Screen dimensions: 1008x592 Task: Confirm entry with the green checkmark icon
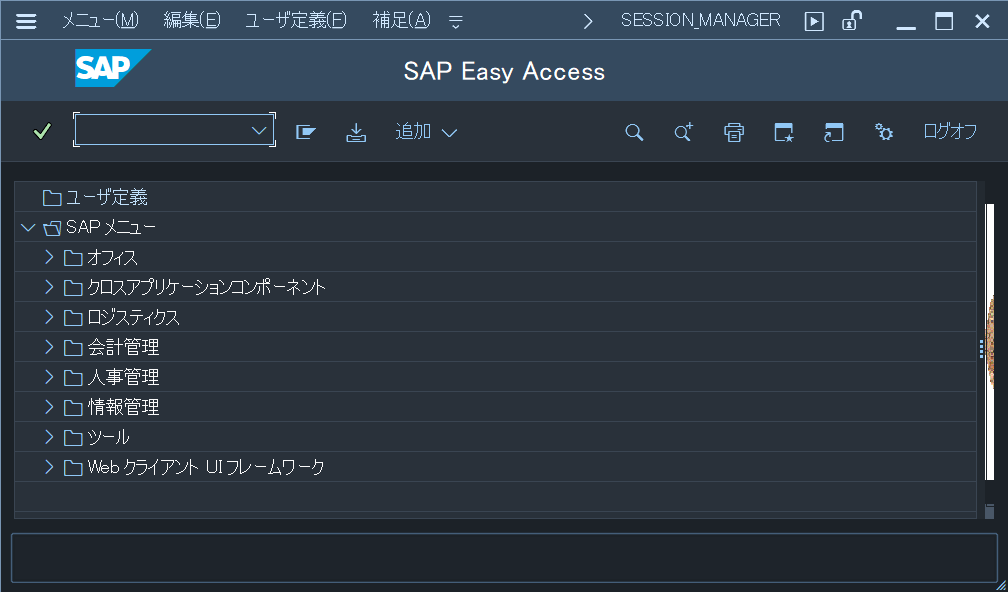[40, 131]
